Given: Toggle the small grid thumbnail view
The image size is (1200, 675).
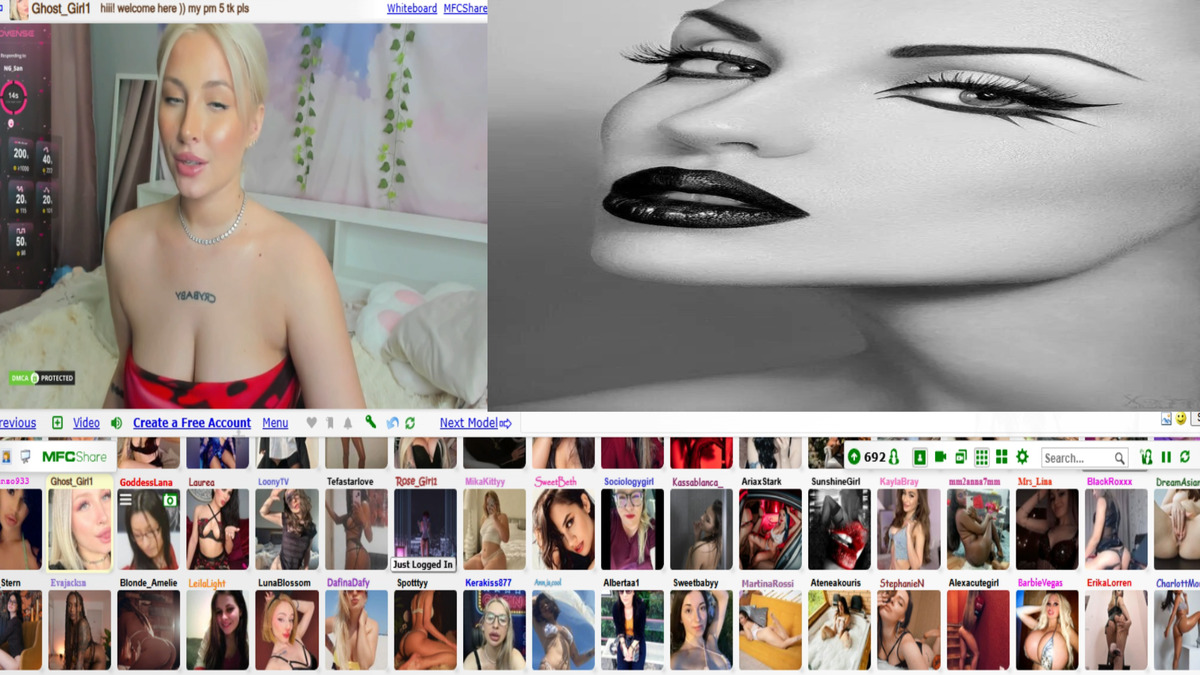Looking at the screenshot, I should tap(981, 457).
